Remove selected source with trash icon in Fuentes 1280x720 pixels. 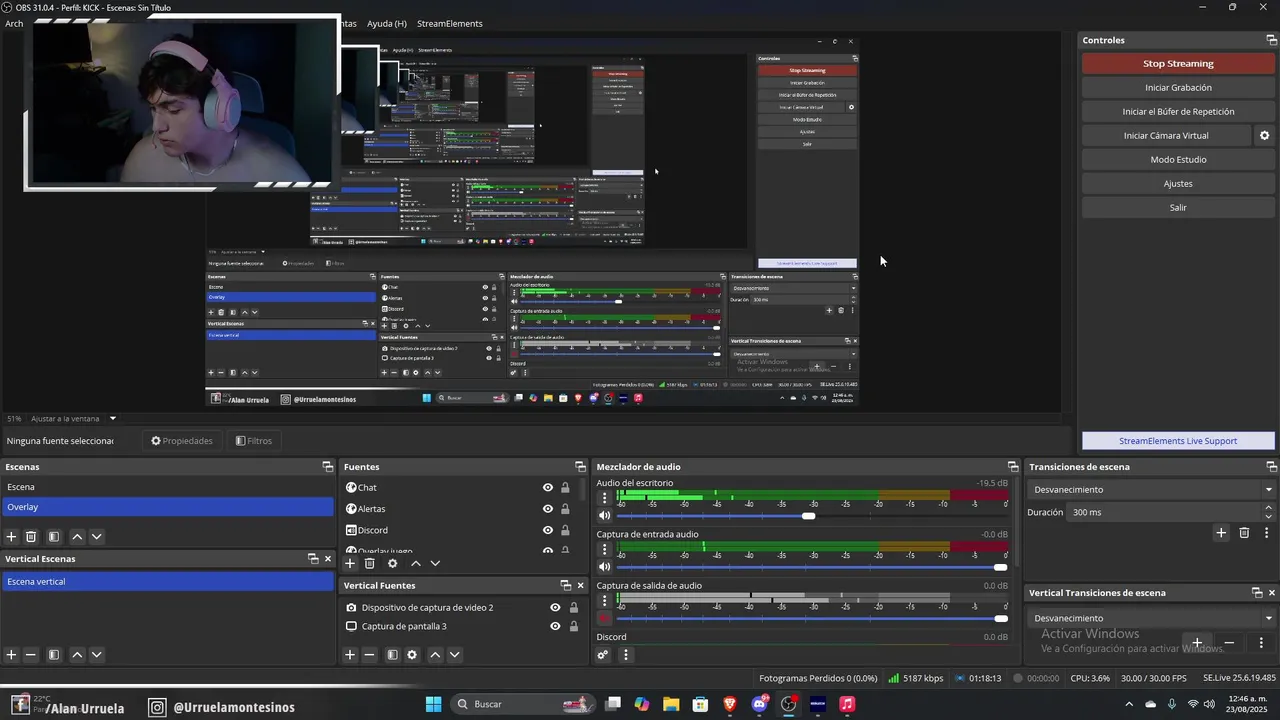[368, 564]
